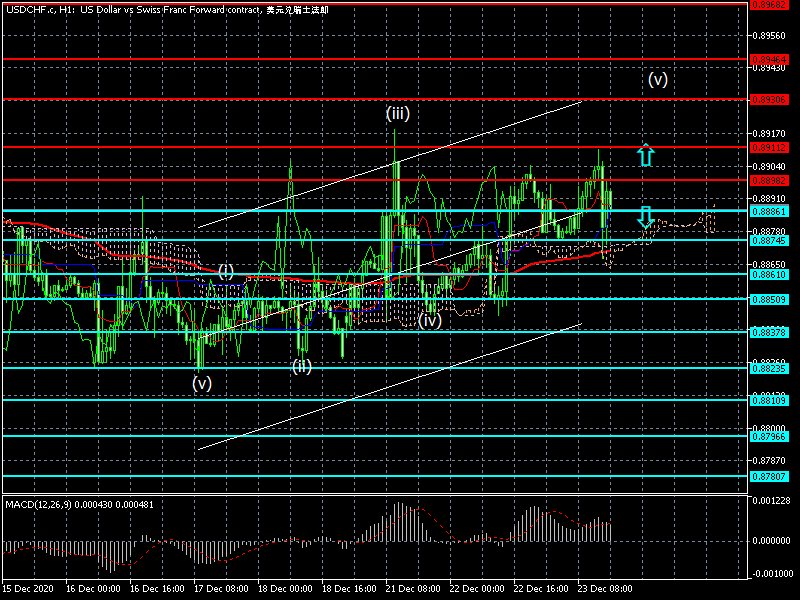Click the 21 Dec 08:00 time label
The width and height of the screenshot is (800, 600).
pyautogui.click(x=413, y=589)
